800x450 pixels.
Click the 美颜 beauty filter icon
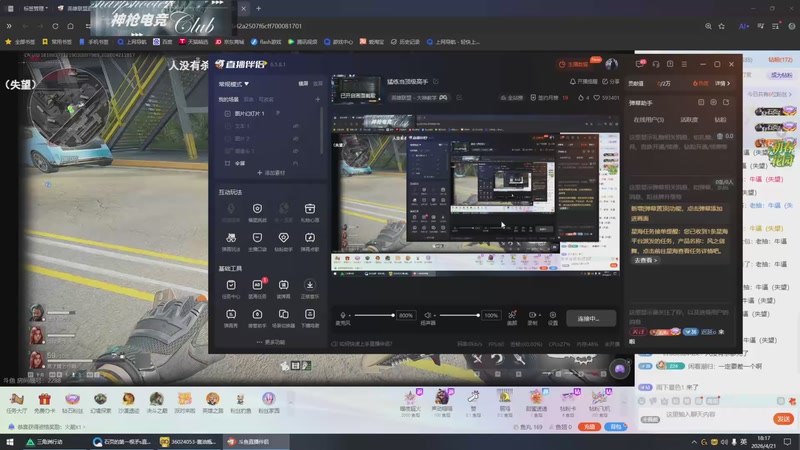tap(512, 315)
